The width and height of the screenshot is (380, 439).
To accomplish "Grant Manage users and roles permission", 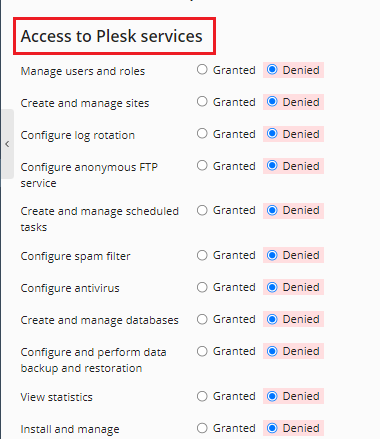I will [202, 70].
